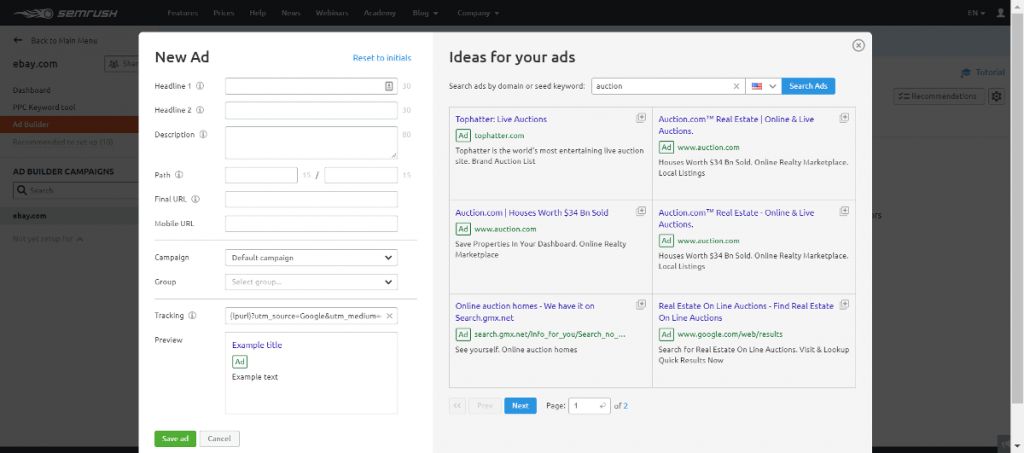Close the New Ad dialog
Viewport: 1024px width, 453px height.
point(859,45)
